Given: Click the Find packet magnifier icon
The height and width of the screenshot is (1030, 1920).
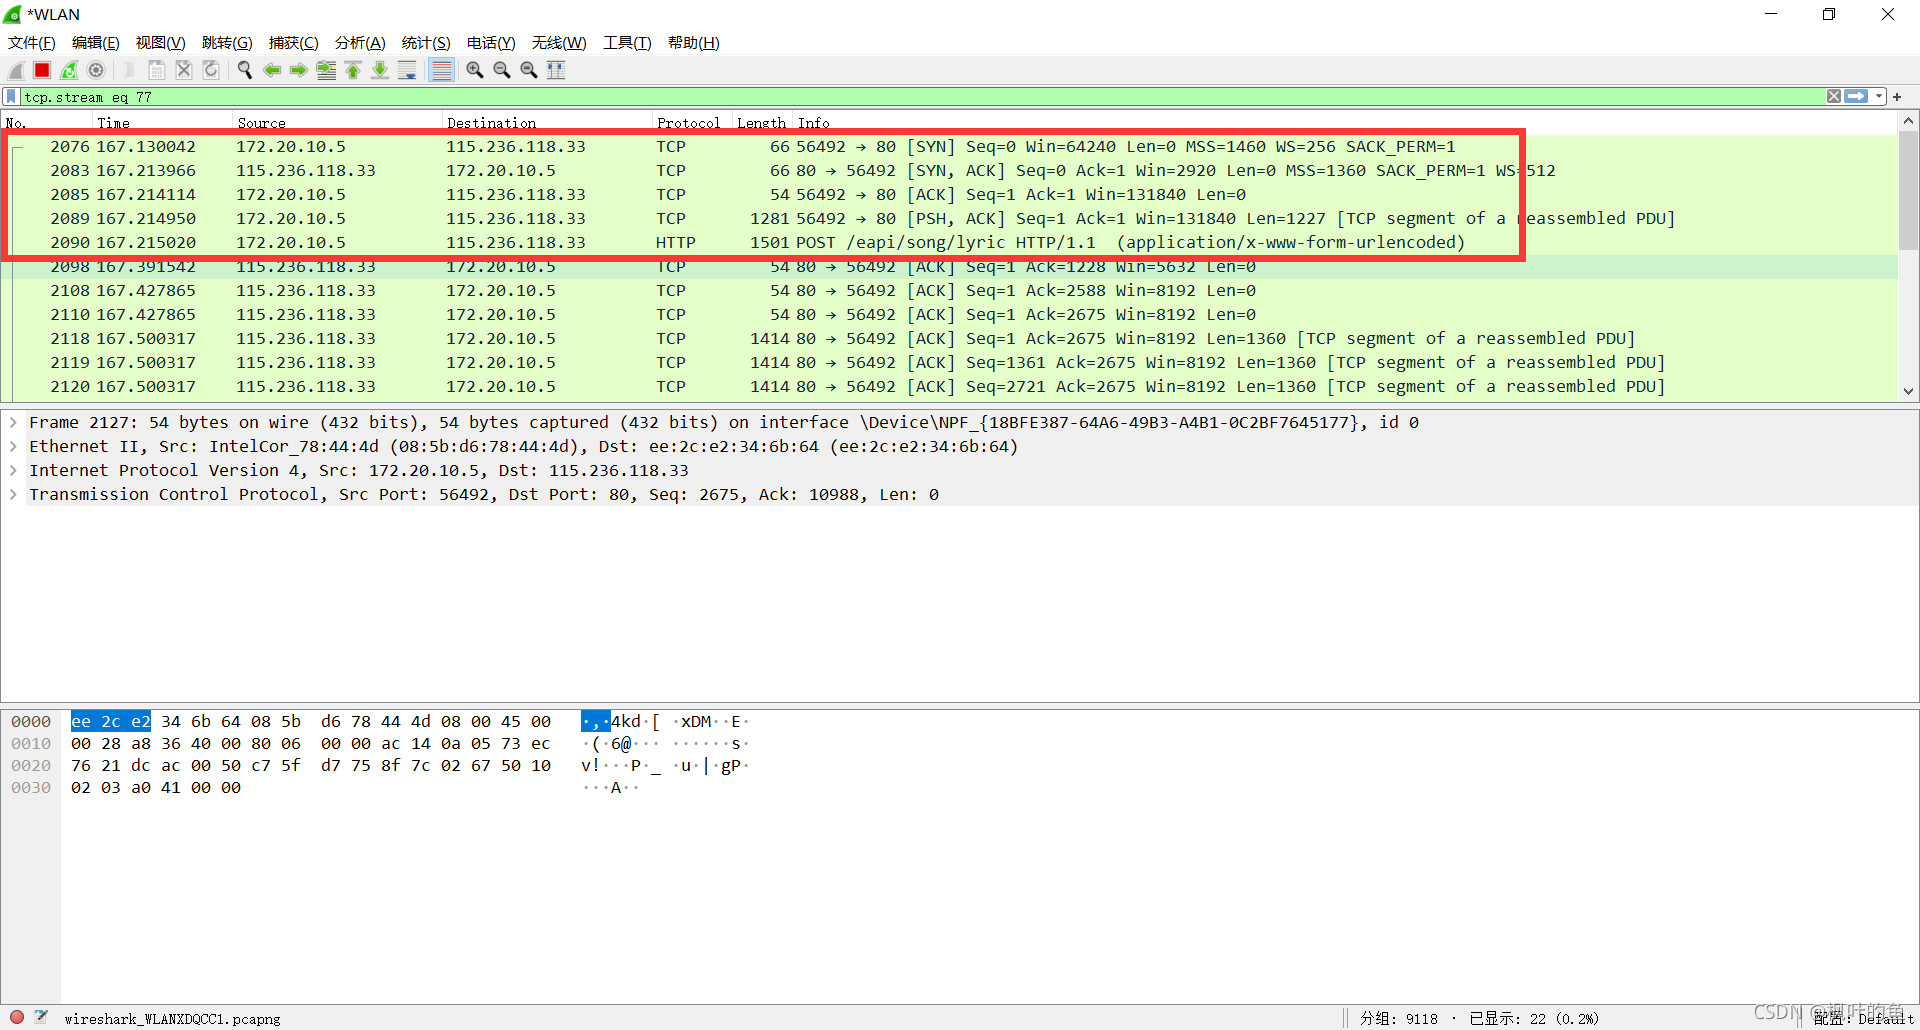Looking at the screenshot, I should (244, 70).
